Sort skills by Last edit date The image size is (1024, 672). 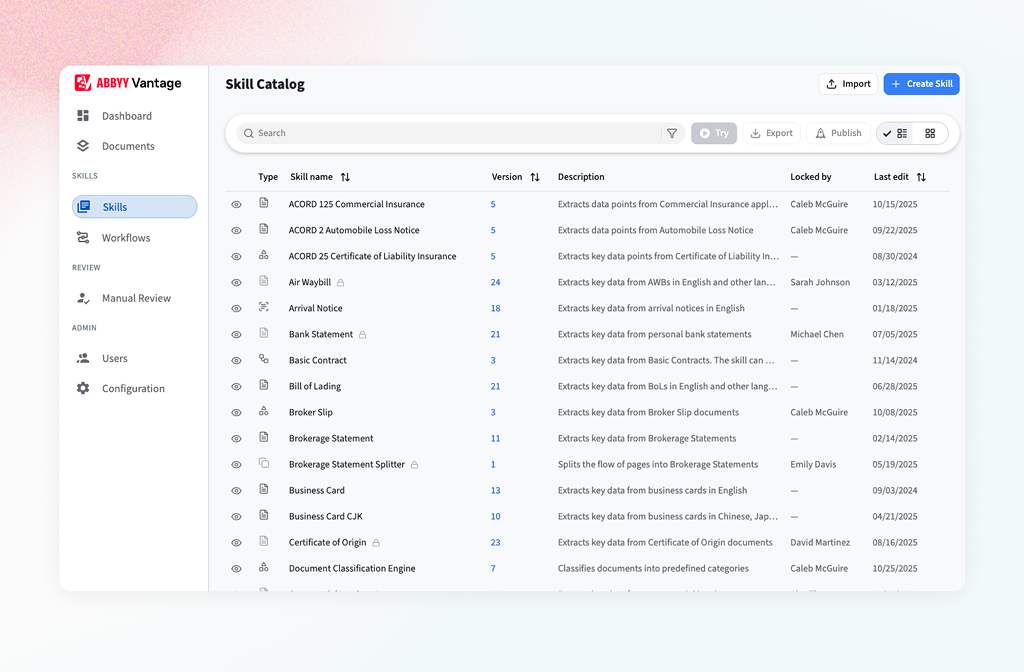[921, 177]
